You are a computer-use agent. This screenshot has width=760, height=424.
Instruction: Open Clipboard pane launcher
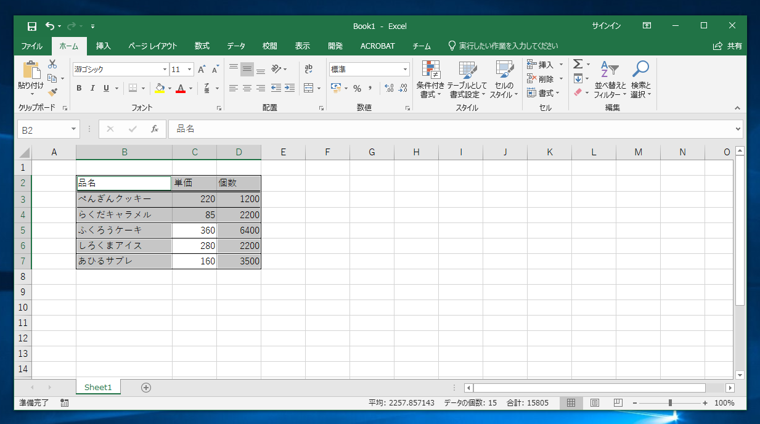65,108
